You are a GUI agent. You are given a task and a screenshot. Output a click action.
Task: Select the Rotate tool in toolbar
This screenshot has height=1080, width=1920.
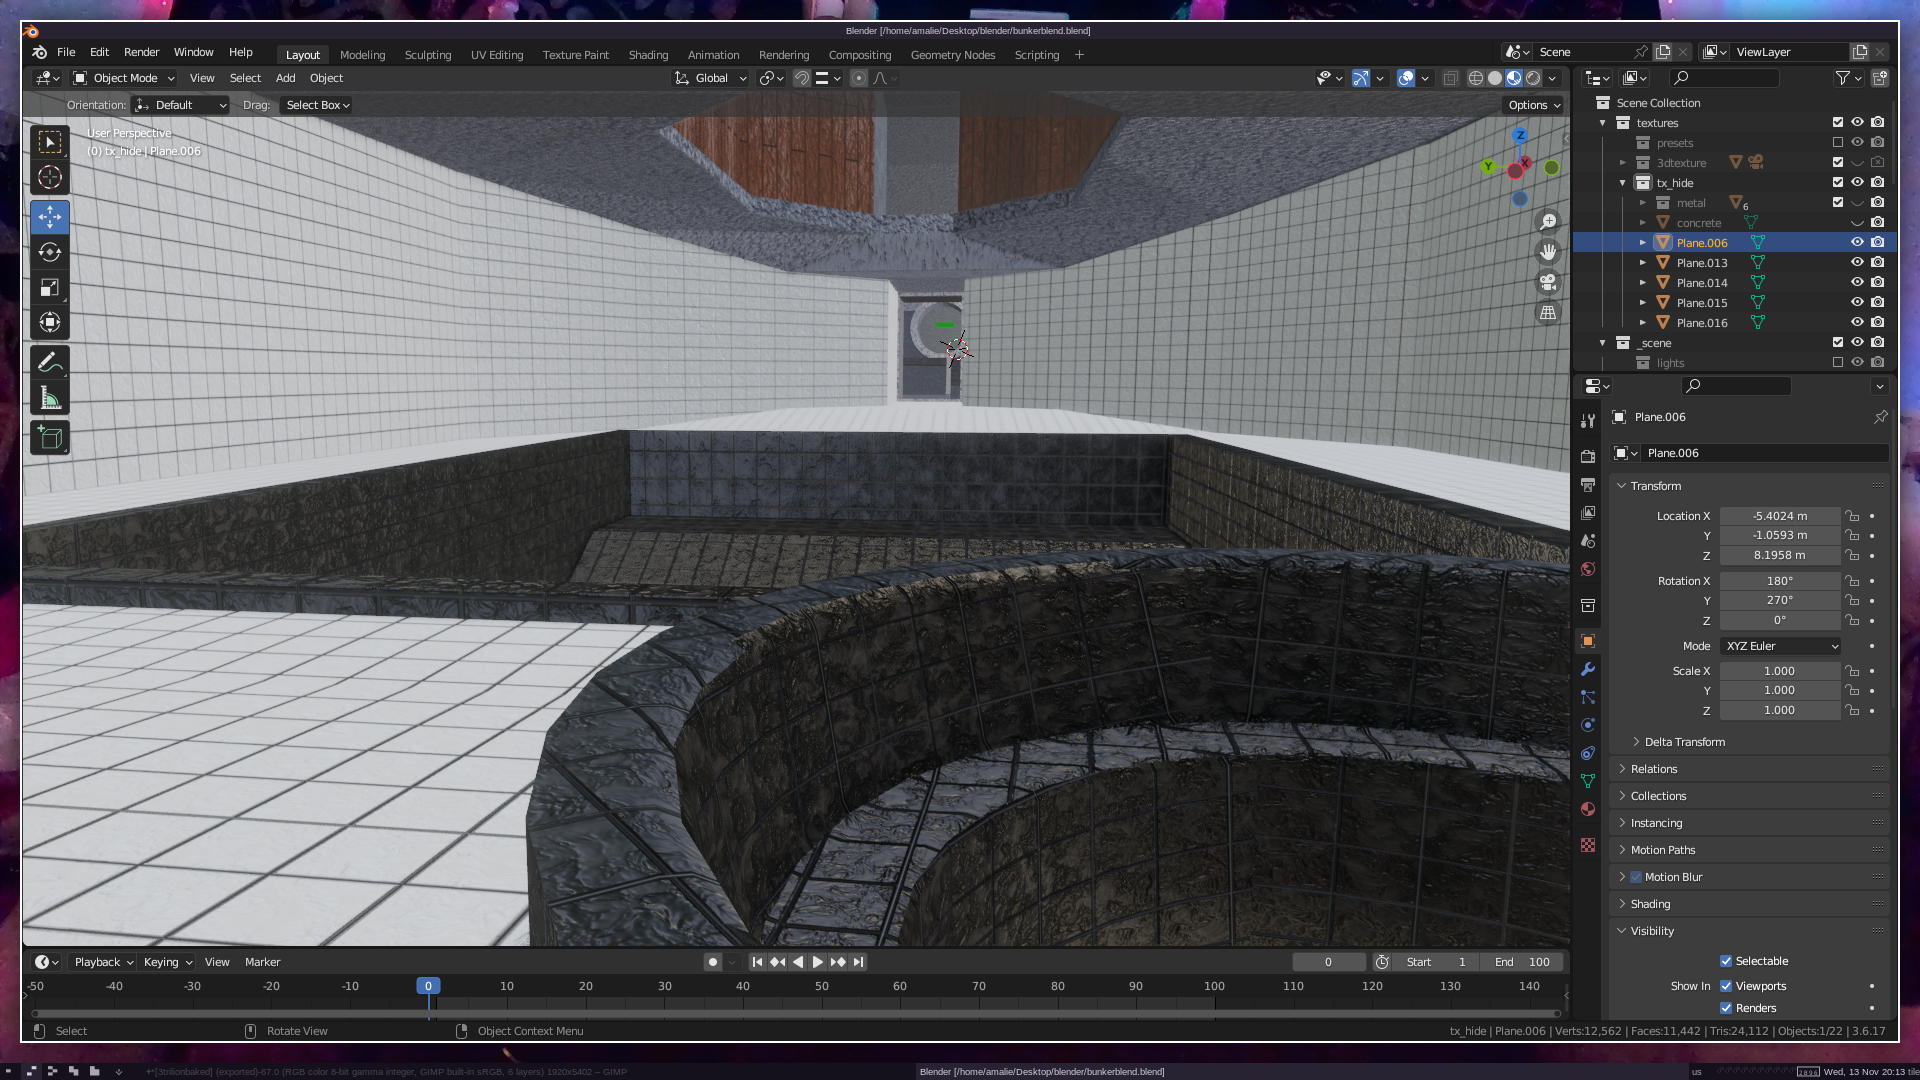coord(50,252)
